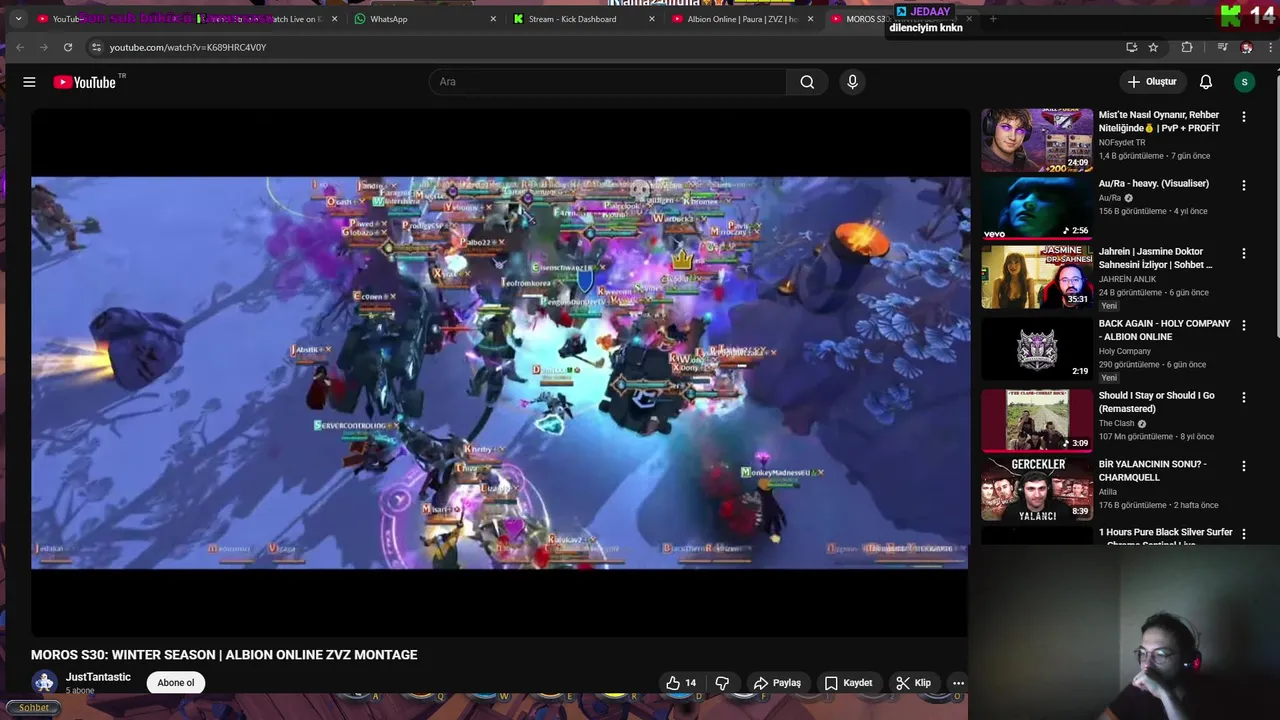Click the Sohbet chat button
This screenshot has height=720, width=1280.
click(x=33, y=708)
